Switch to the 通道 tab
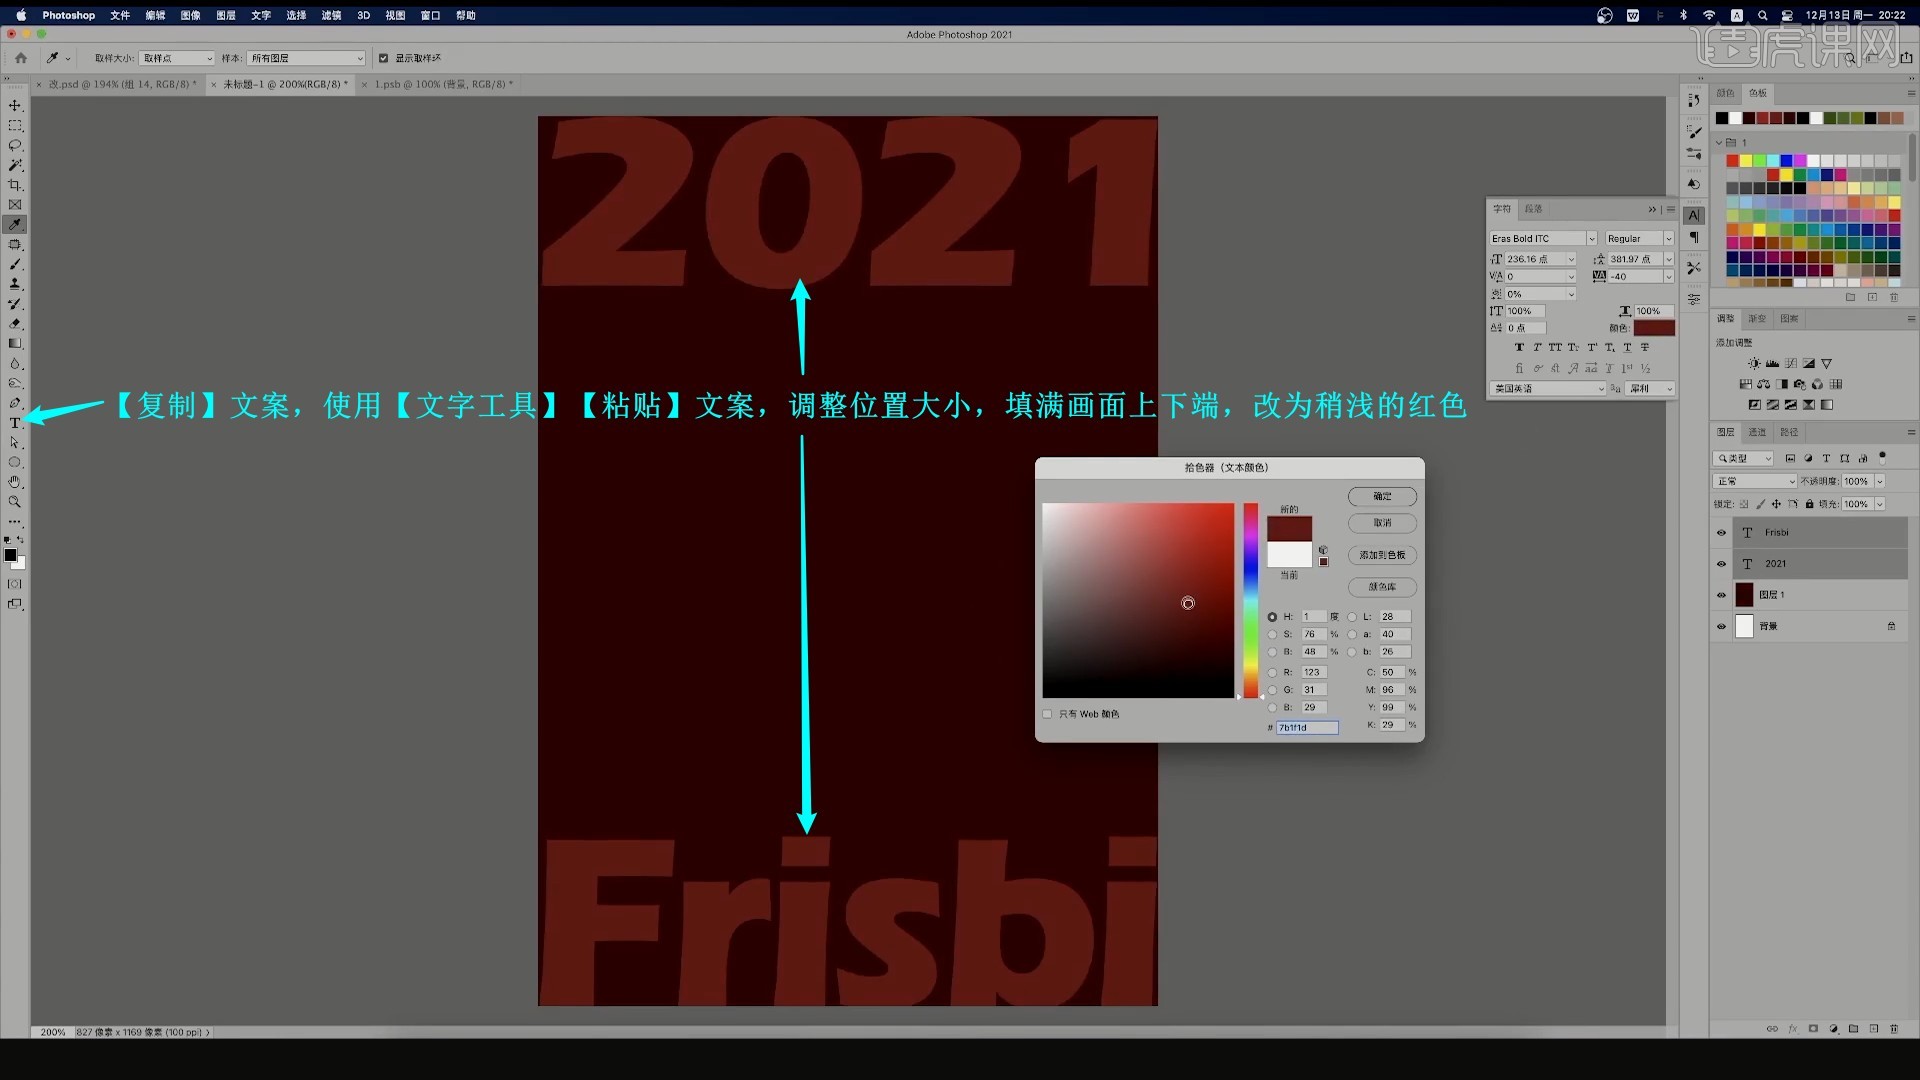 (1758, 432)
